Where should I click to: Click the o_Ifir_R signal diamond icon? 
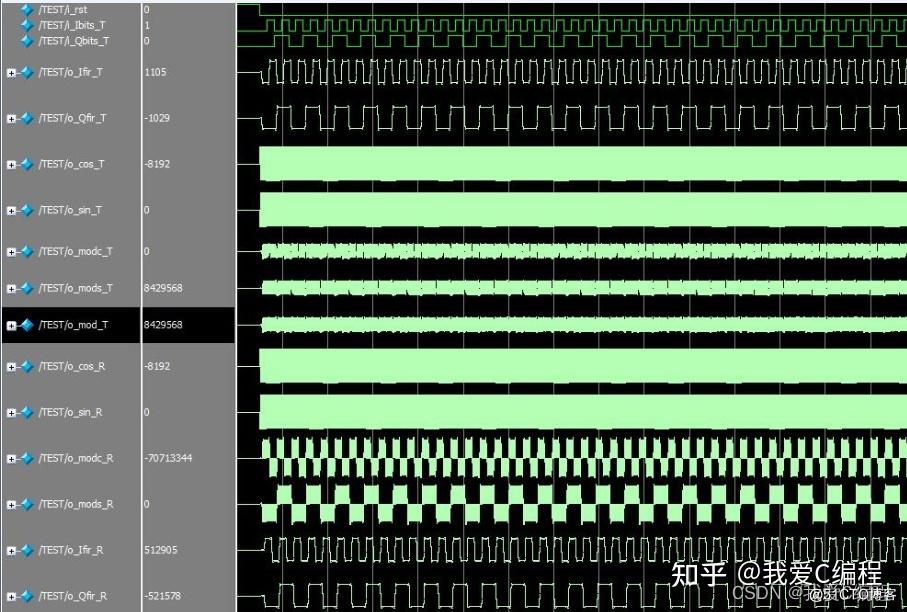(27, 550)
